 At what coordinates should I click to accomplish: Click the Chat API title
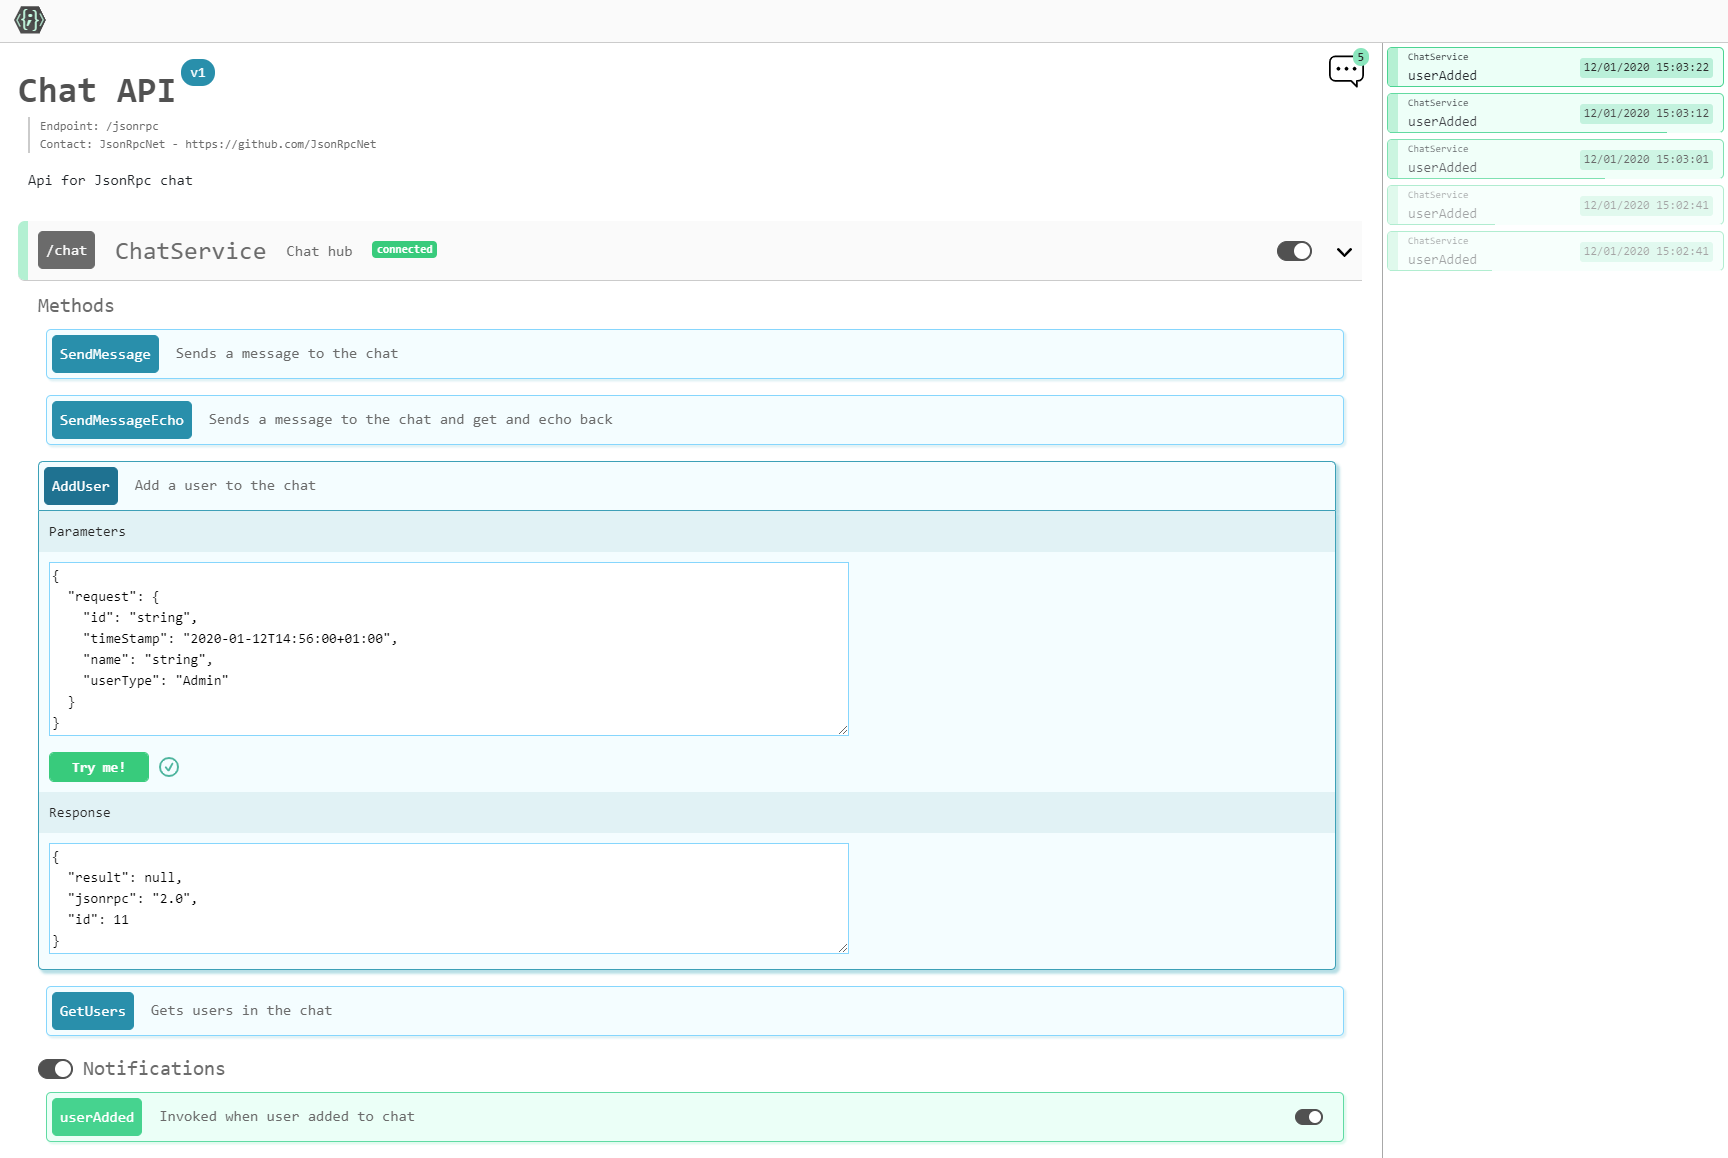[x=96, y=91]
